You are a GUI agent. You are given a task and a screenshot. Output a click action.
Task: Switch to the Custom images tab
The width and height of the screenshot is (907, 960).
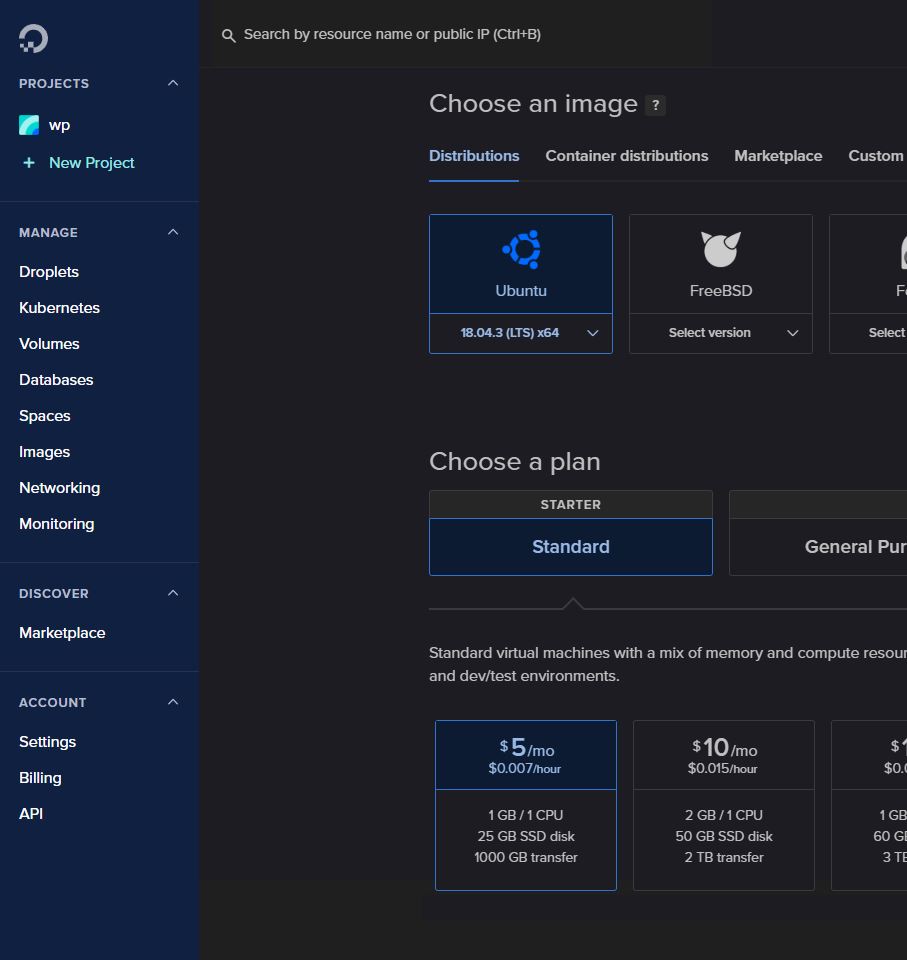876,156
